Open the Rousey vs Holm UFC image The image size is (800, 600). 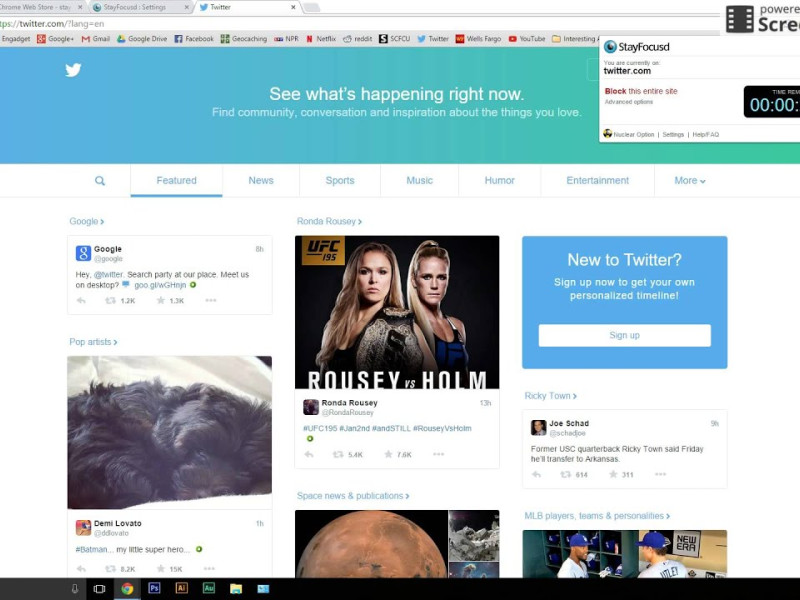click(397, 312)
